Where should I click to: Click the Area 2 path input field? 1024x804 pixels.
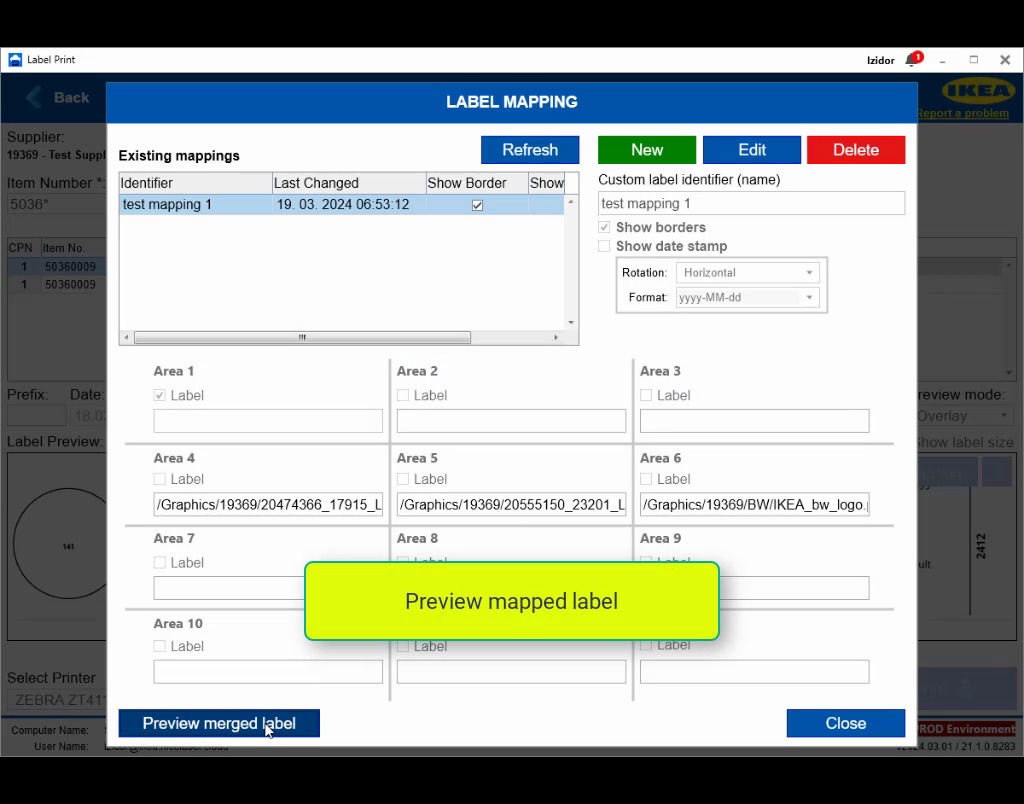click(x=511, y=421)
